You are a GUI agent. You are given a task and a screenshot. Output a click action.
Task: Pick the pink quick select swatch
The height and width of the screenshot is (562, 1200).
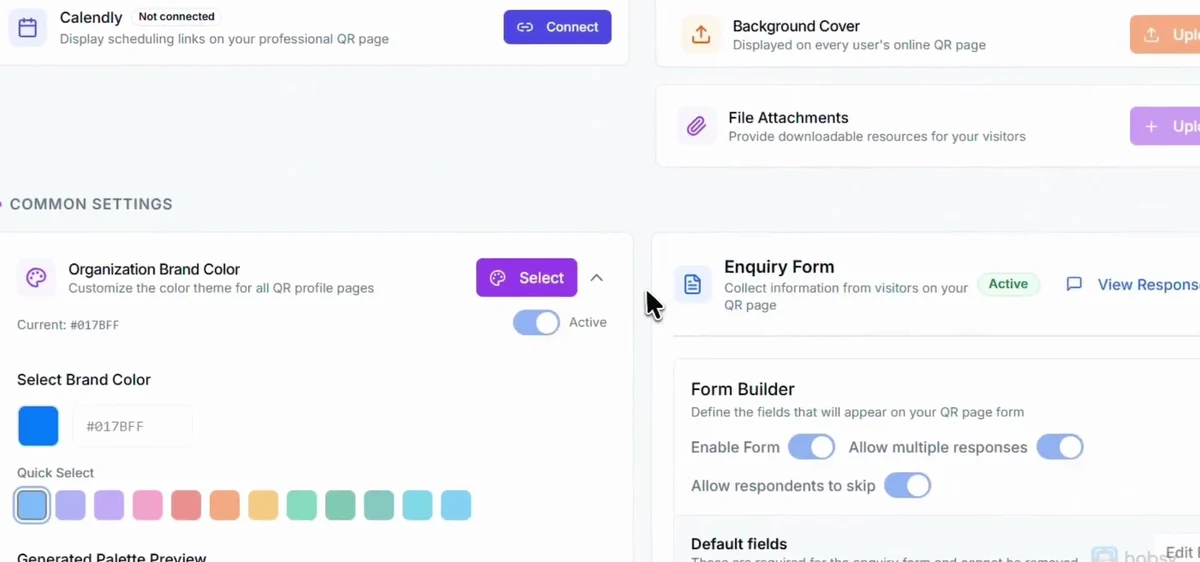pos(147,505)
